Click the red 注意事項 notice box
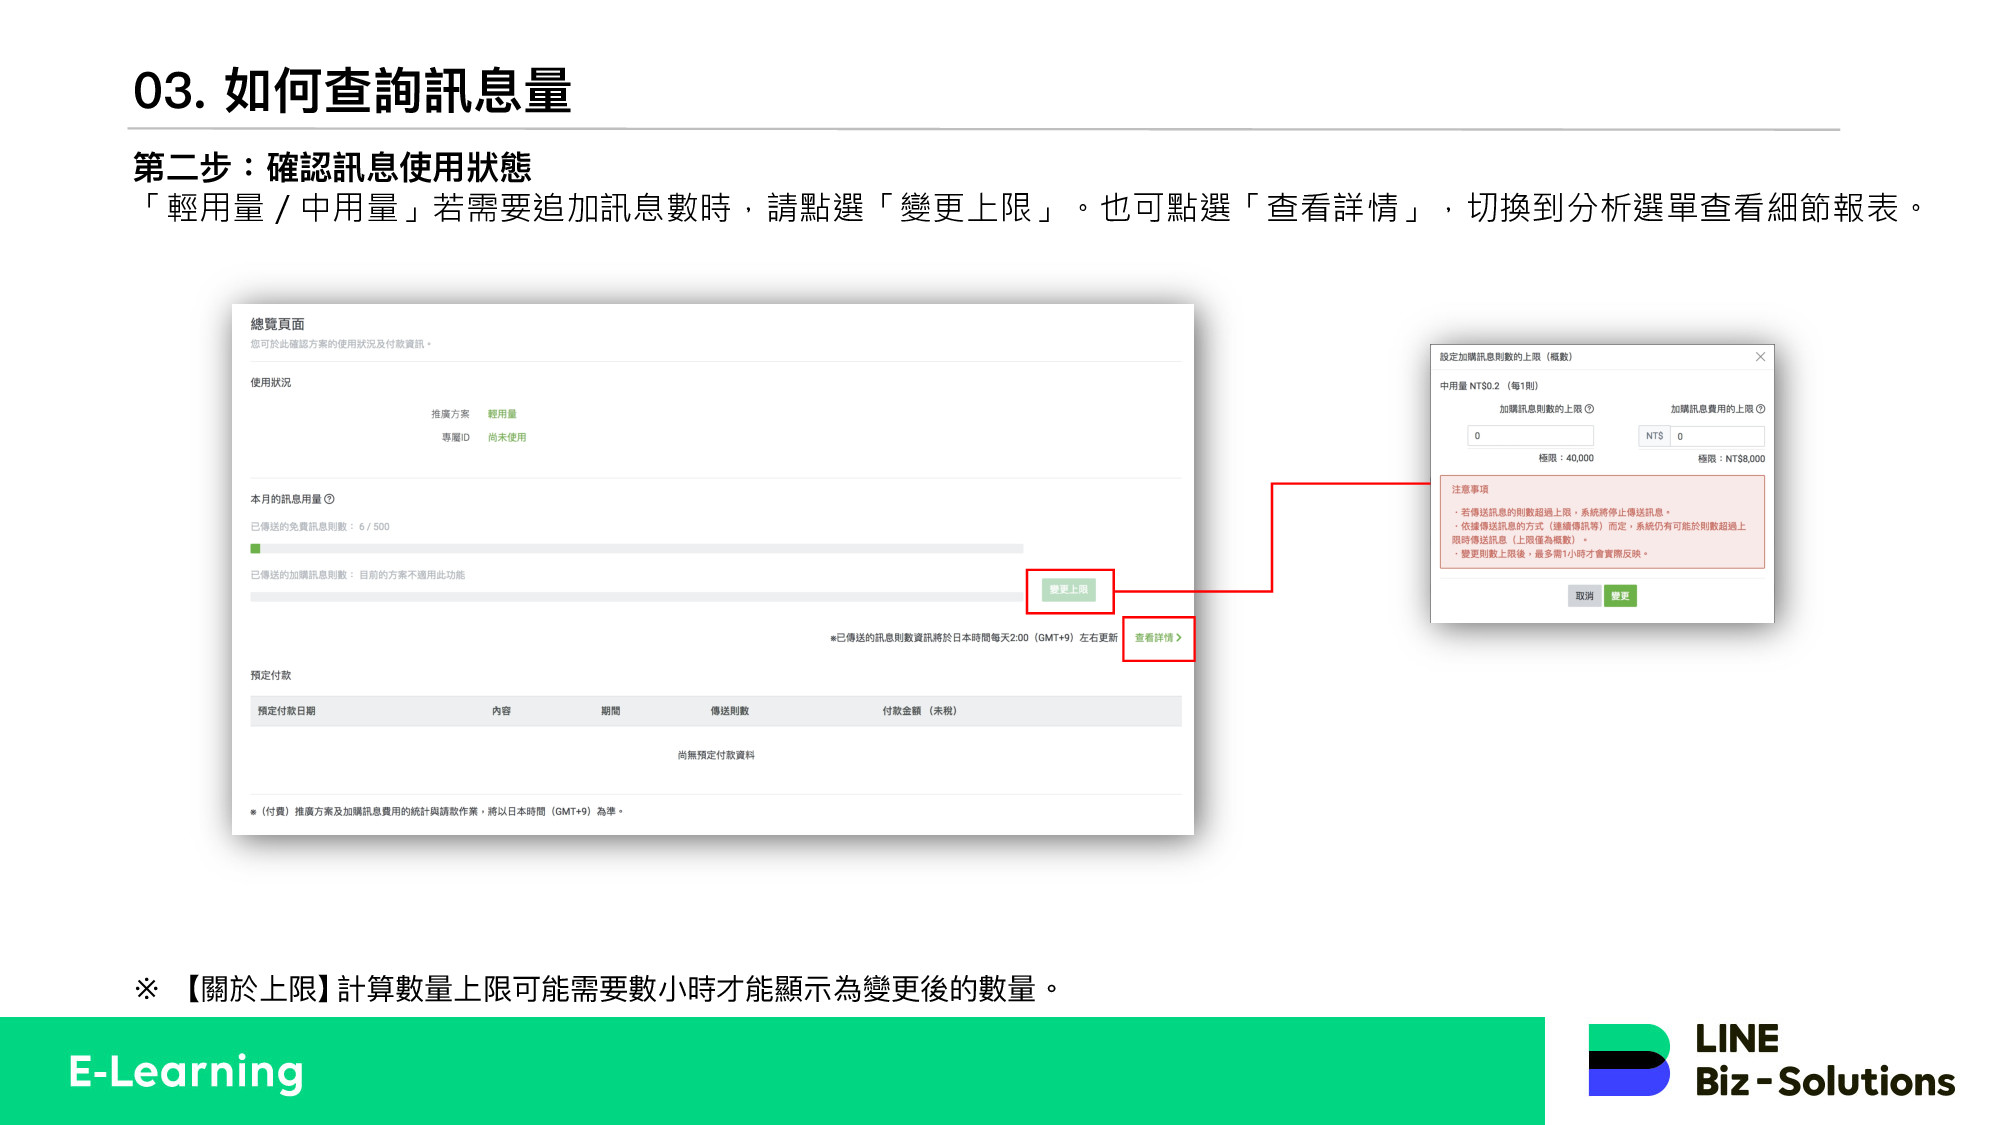 (1601, 523)
